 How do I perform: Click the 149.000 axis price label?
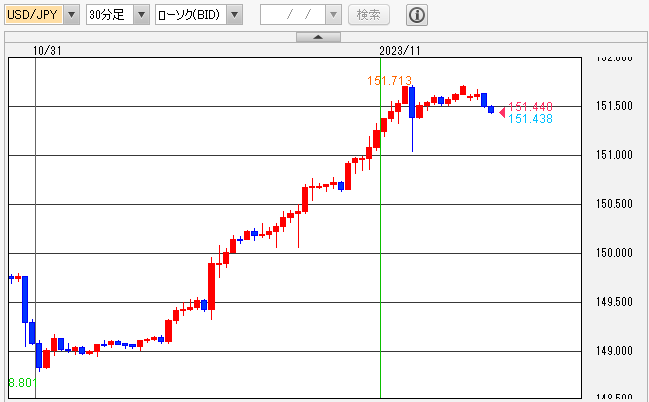pos(614,351)
